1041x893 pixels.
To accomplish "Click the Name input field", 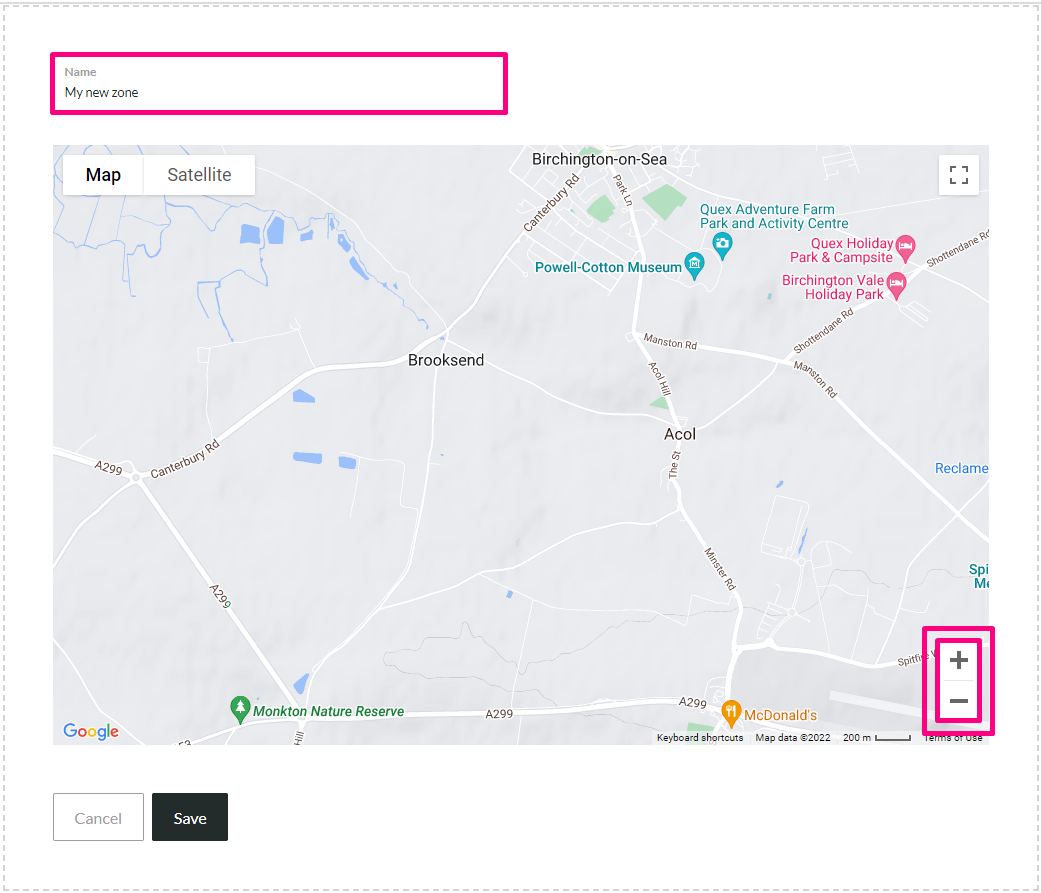I will (x=279, y=84).
